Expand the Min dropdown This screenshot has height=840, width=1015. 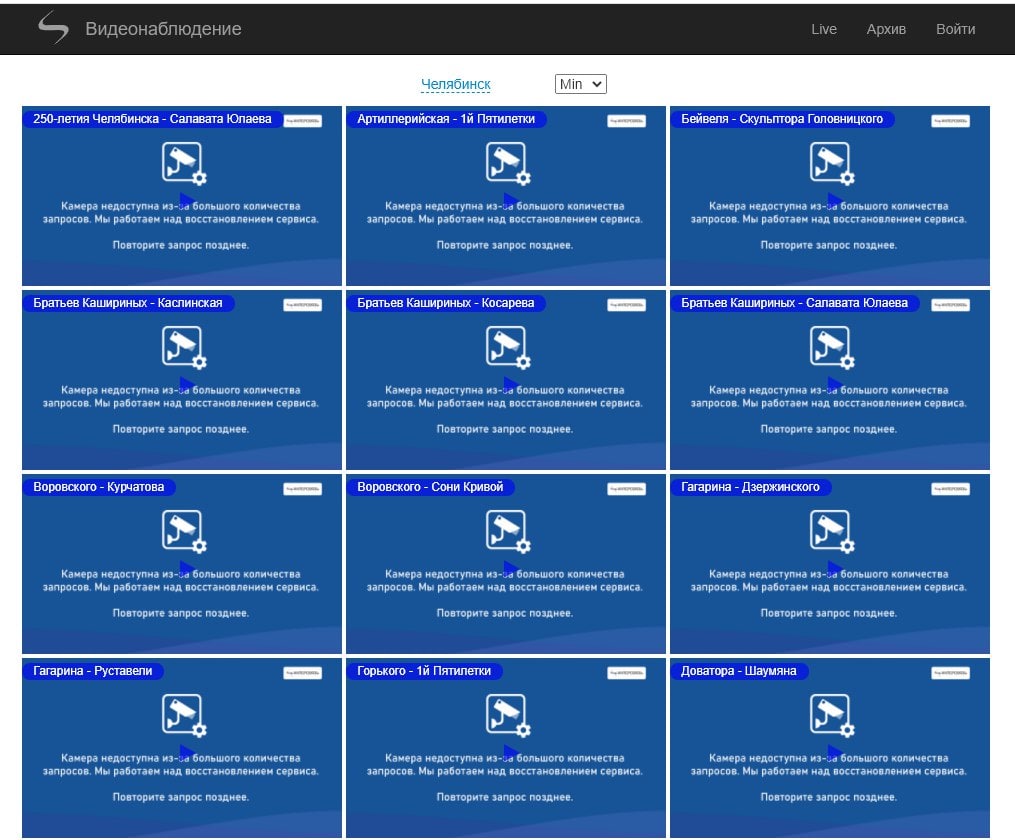click(580, 84)
